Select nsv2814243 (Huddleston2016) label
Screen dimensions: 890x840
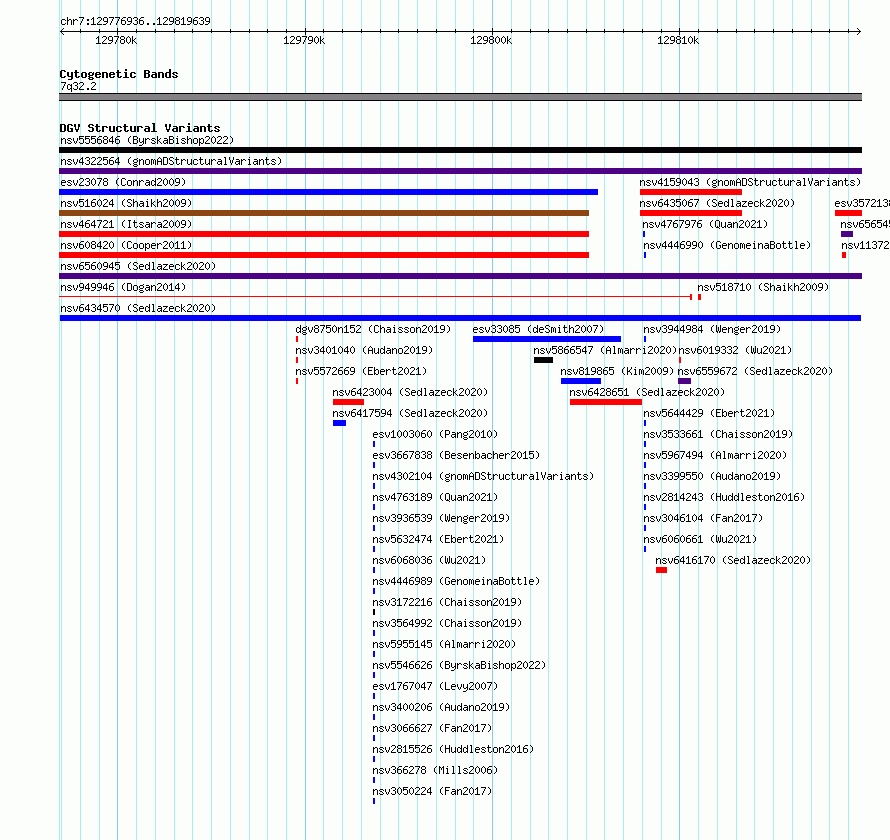click(x=724, y=497)
